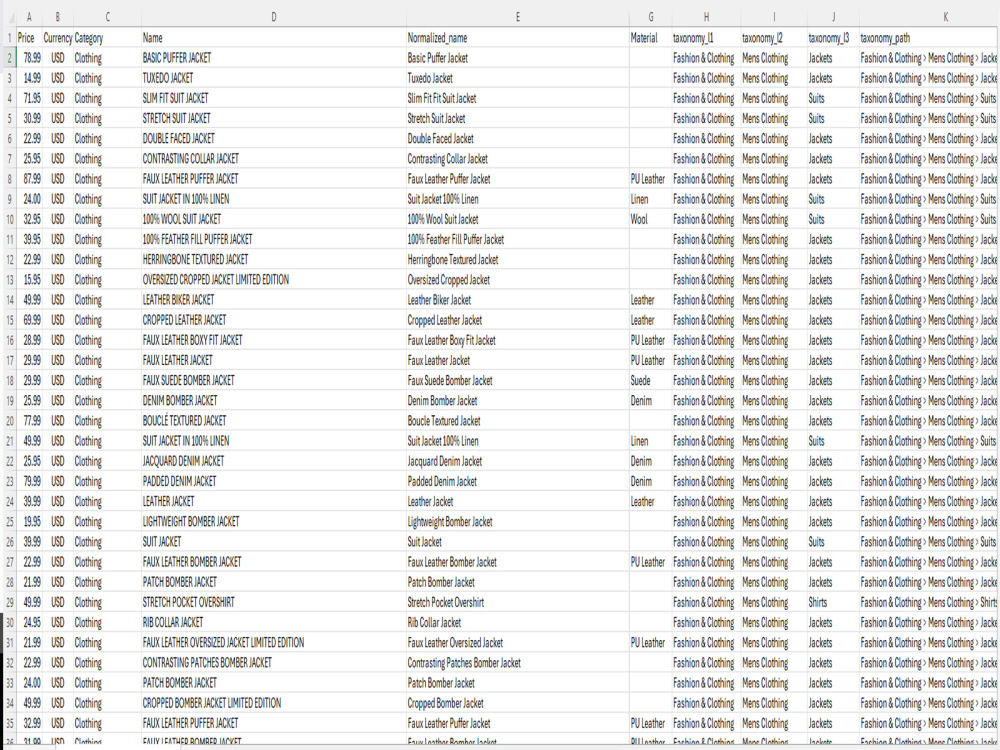Click the 'Currency' header cell
The width and height of the screenshot is (1000, 750).
(57, 38)
